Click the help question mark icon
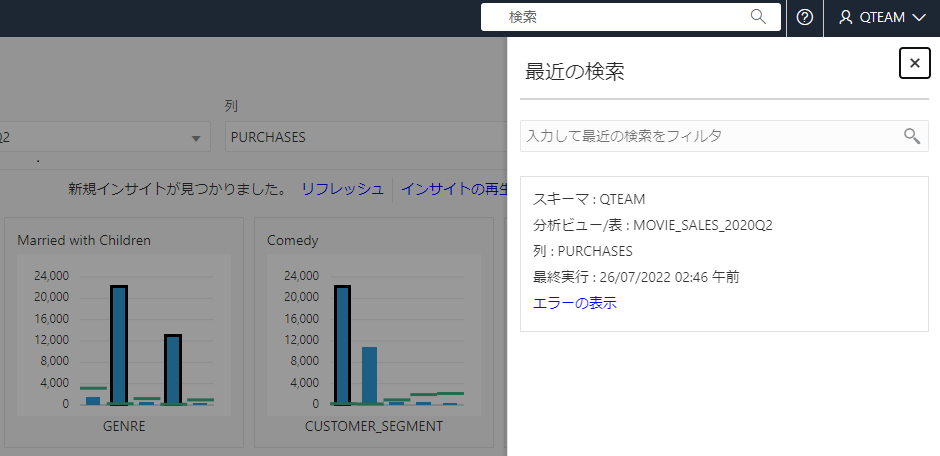This screenshot has height=456, width=940. click(x=805, y=17)
